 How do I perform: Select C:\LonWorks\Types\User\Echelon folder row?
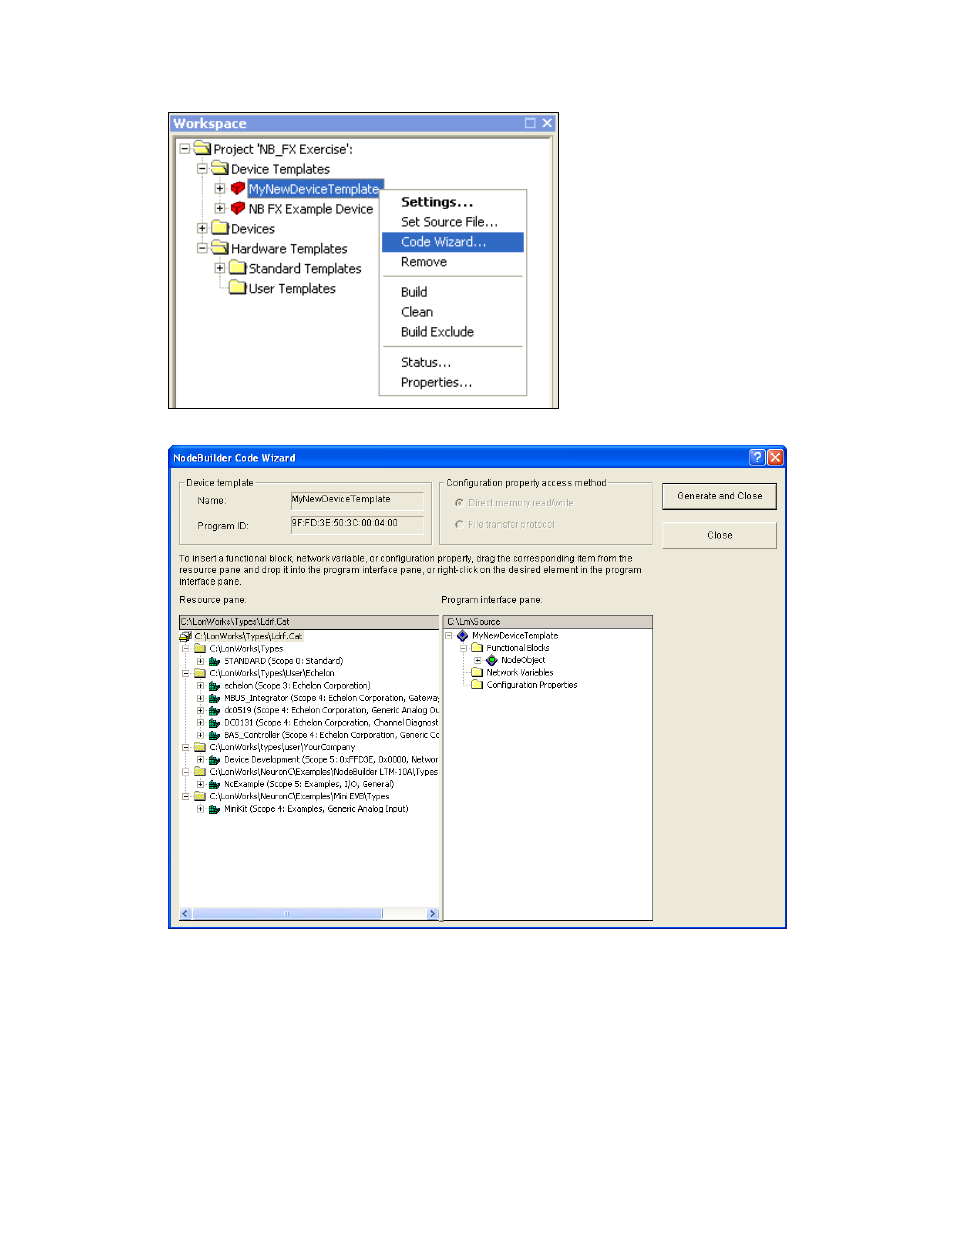pos(272,673)
